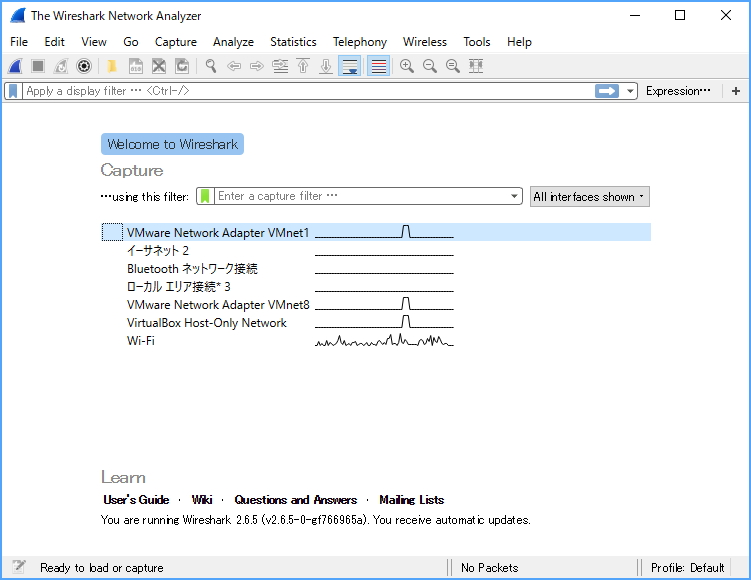Click No Packets status bar text

point(489,568)
